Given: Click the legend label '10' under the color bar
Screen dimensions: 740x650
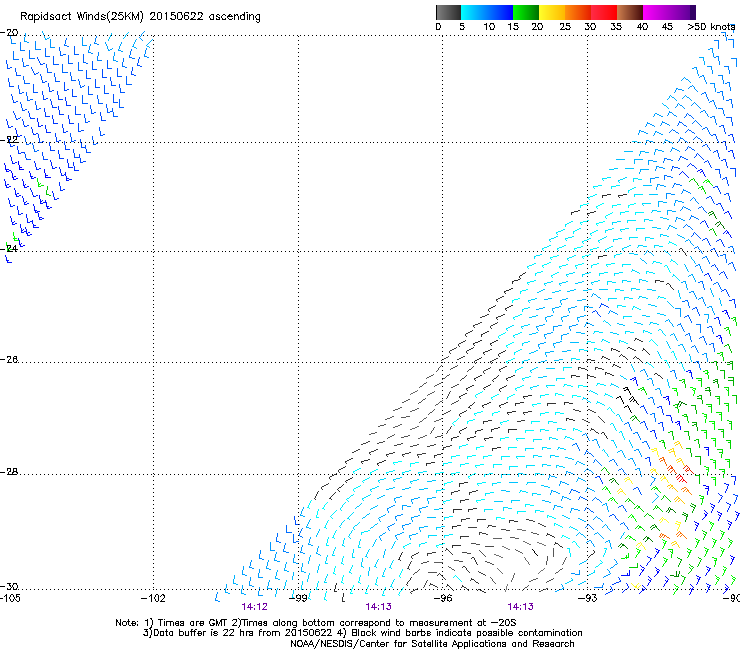Looking at the screenshot, I should pos(489,27).
